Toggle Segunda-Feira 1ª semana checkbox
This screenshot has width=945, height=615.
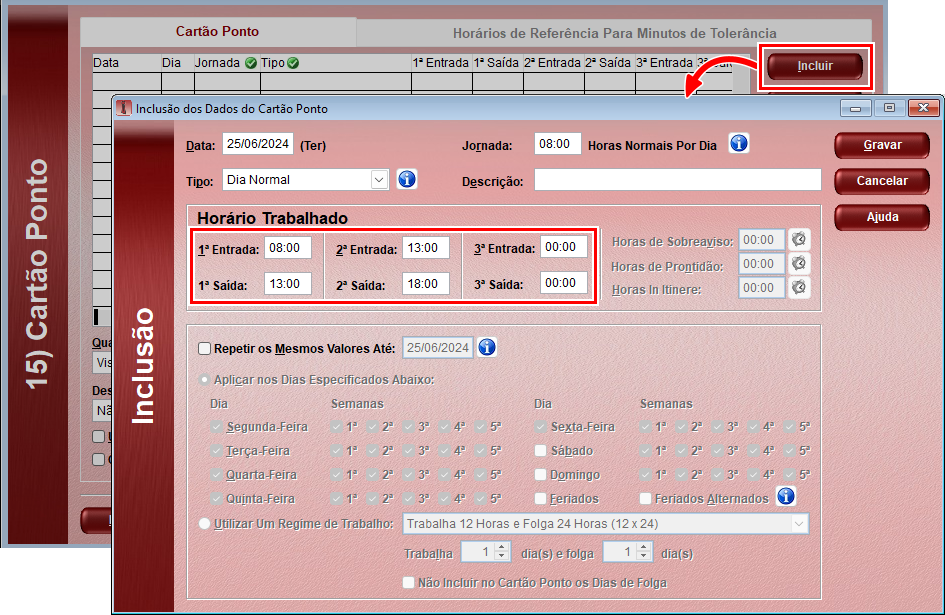click(336, 426)
